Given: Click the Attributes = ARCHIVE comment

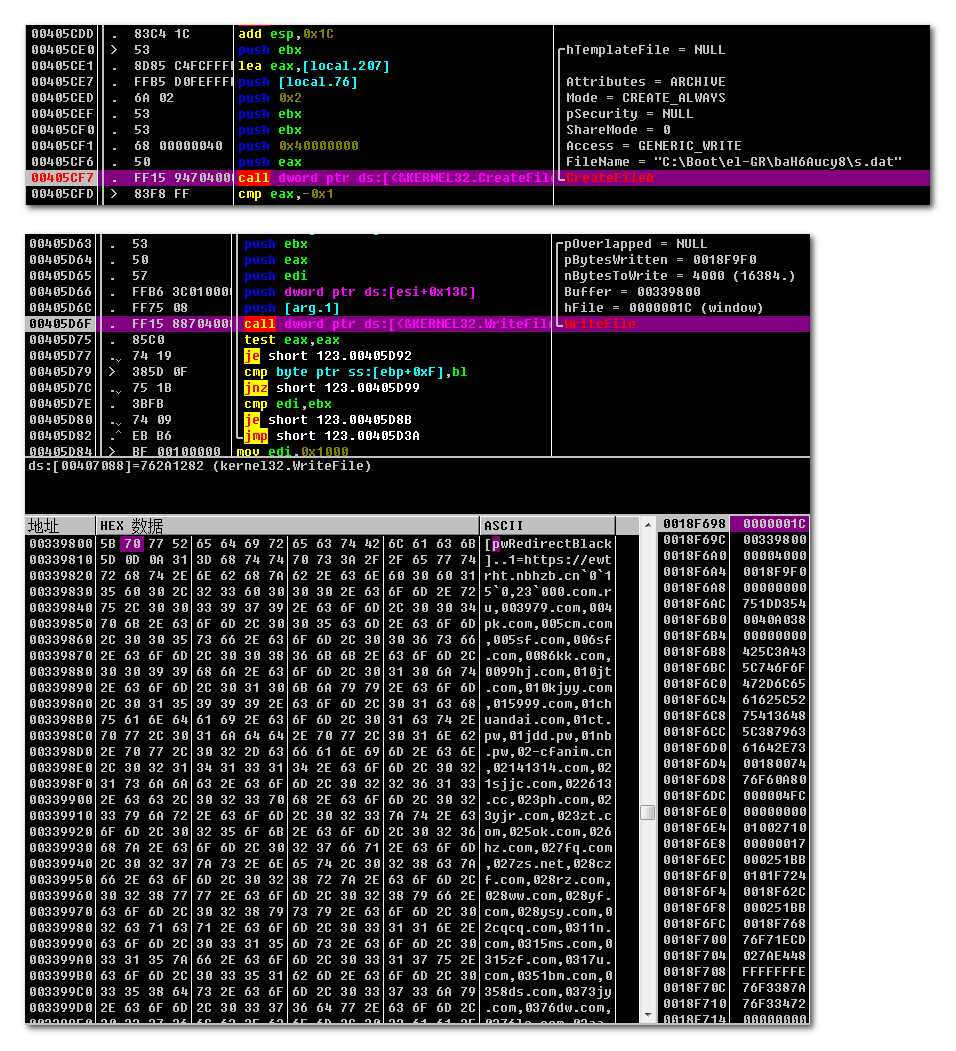Looking at the screenshot, I should point(645,82).
